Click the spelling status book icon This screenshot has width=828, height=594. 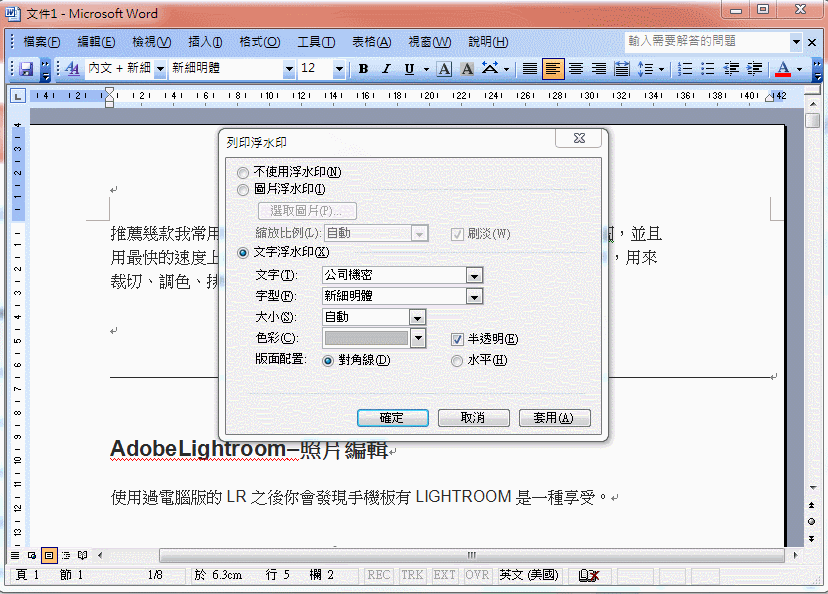pyautogui.click(x=589, y=575)
